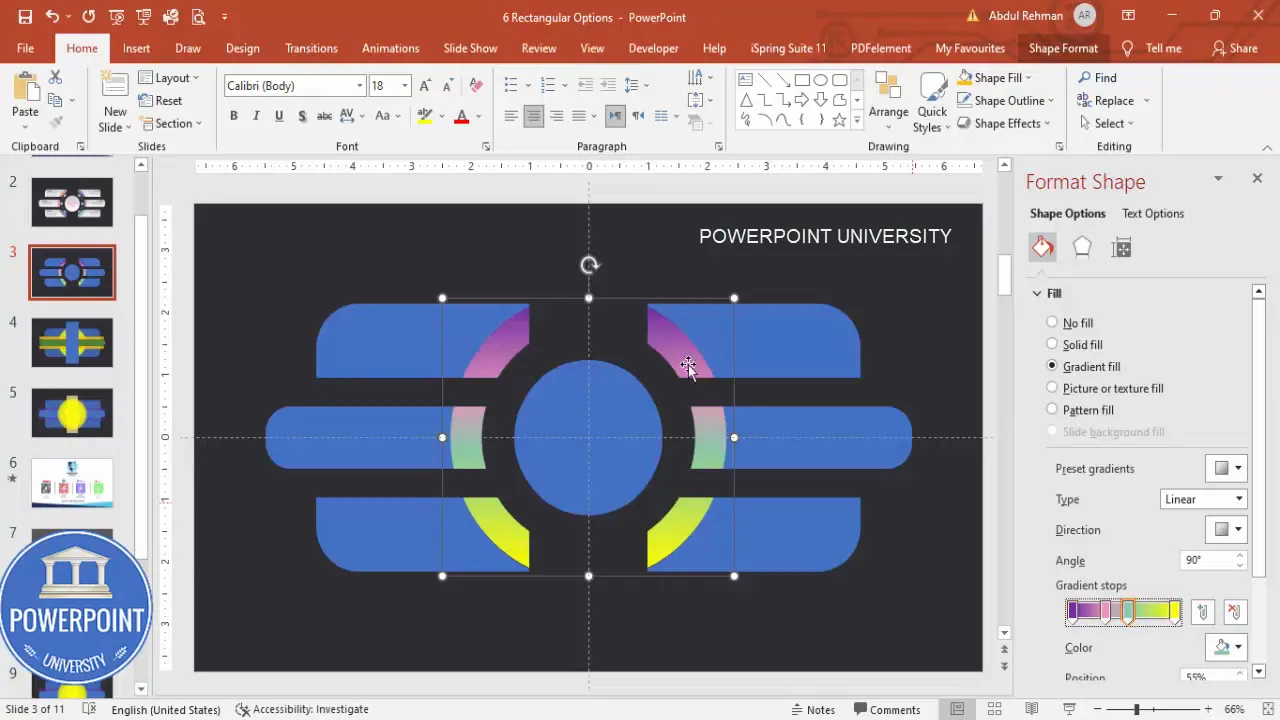This screenshot has height=720, width=1280.
Task: Click the Bullets list icon
Action: point(511,85)
